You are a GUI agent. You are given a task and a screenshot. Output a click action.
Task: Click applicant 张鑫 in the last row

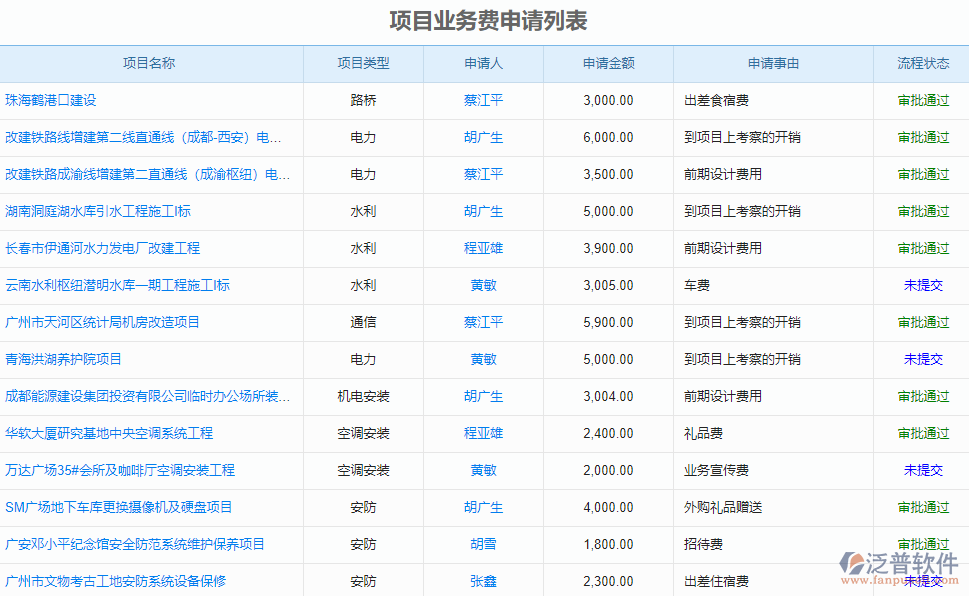coord(483,581)
